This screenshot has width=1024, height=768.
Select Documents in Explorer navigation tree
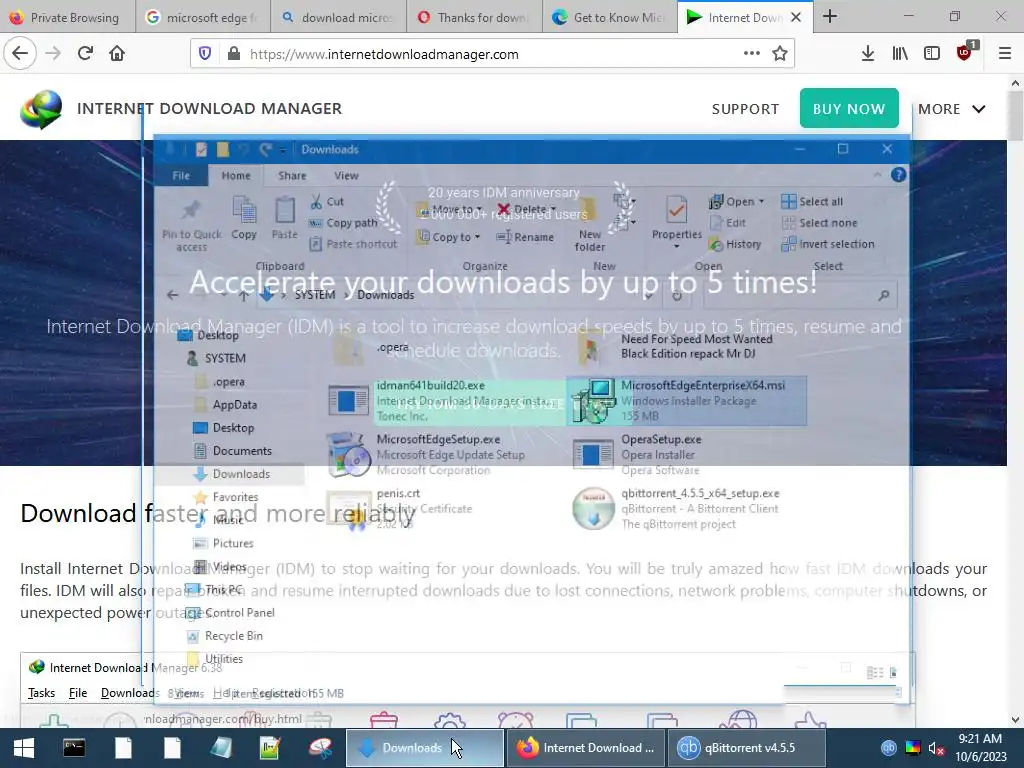pyautogui.click(x=233, y=451)
